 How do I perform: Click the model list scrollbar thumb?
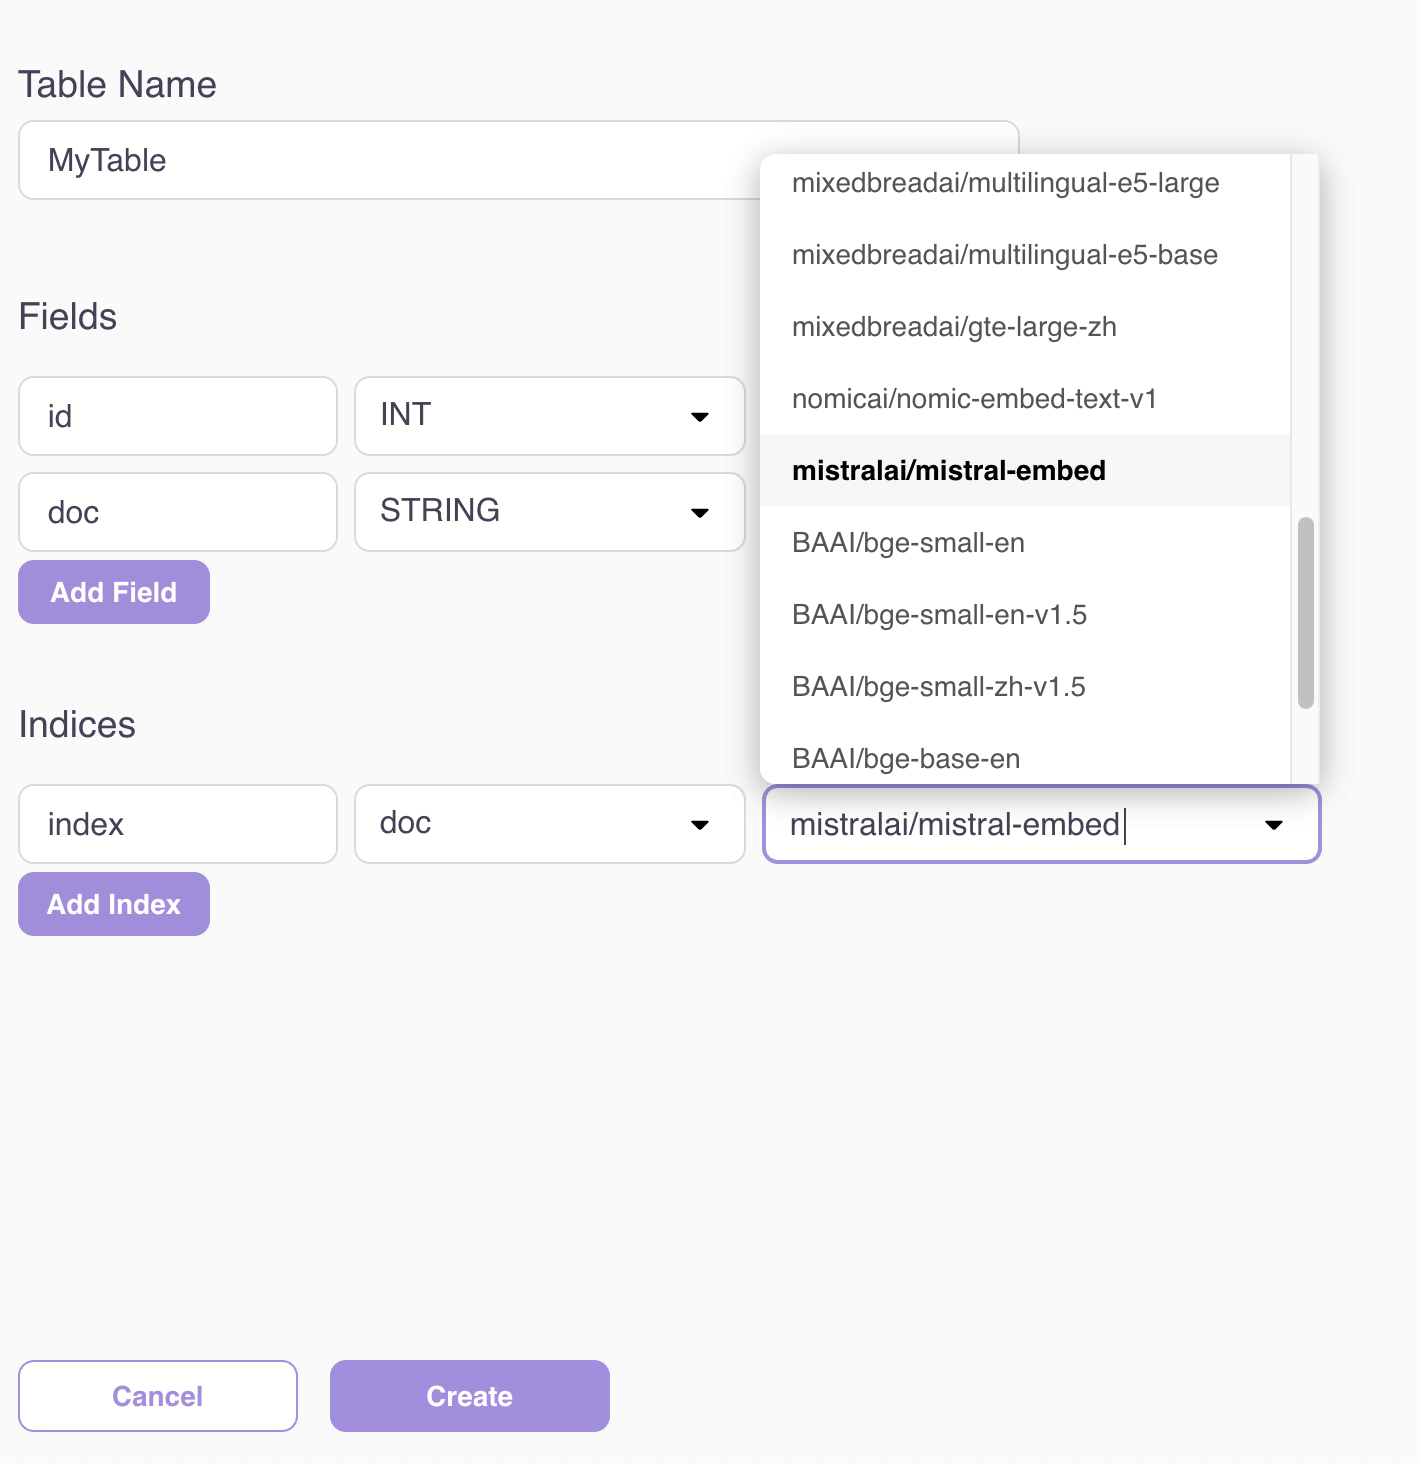(x=1305, y=612)
